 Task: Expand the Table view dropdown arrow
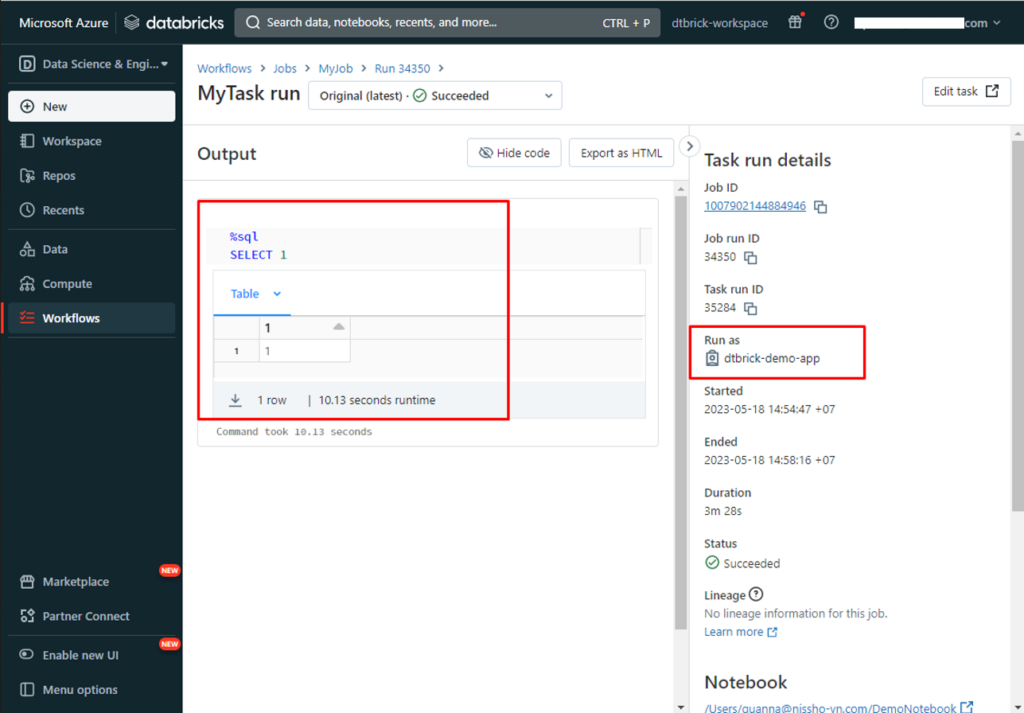pyautogui.click(x=277, y=294)
